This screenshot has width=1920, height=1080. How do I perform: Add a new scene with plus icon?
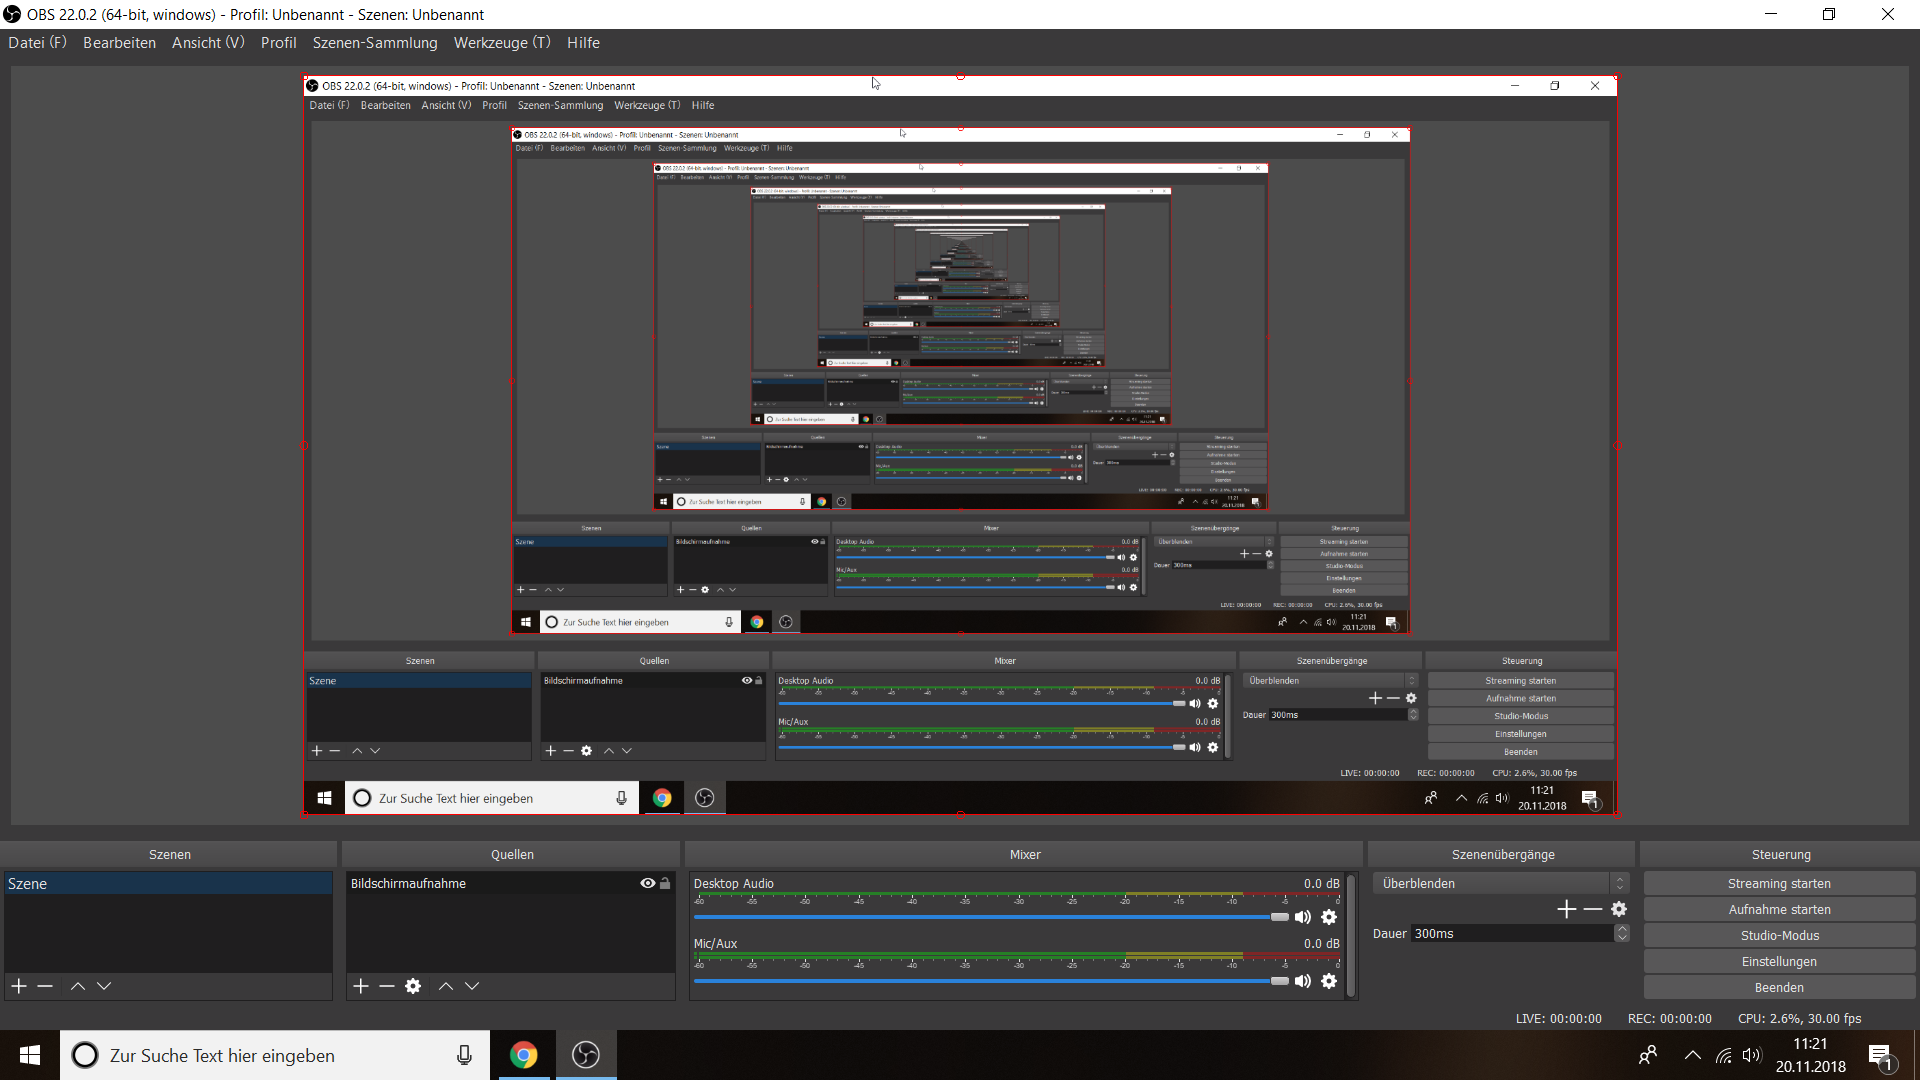[19, 986]
